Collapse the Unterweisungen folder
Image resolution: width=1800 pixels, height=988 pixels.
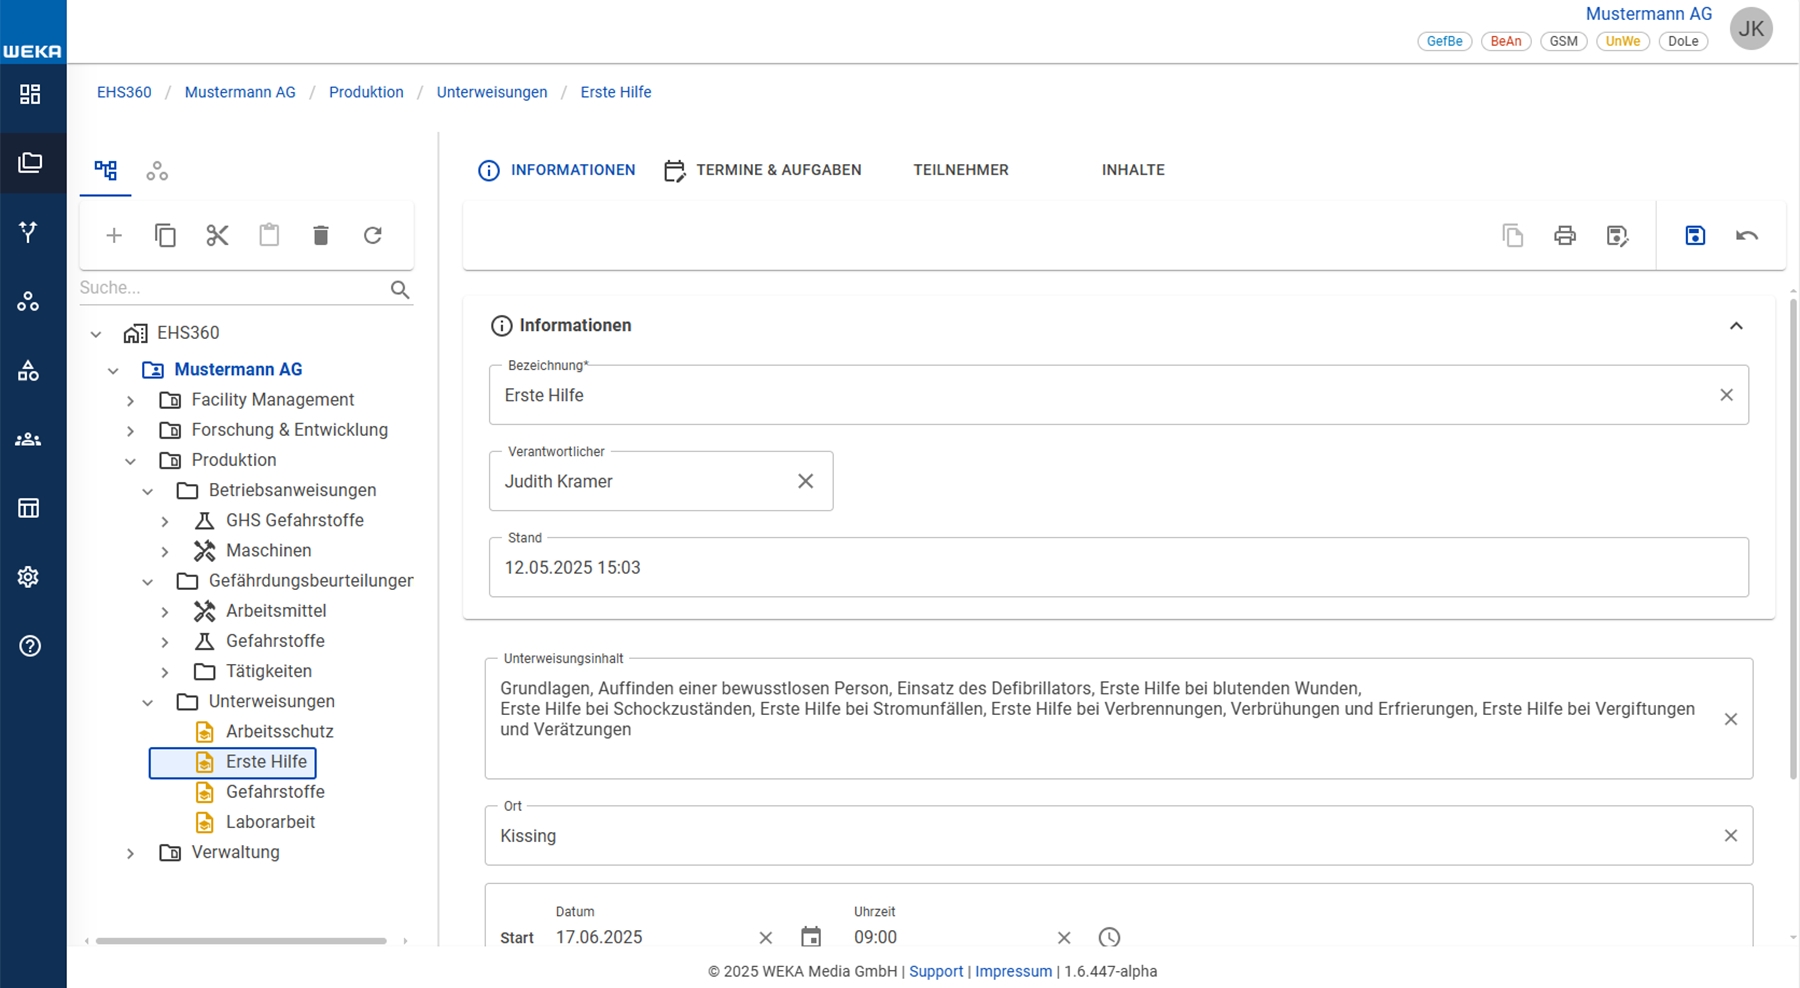click(x=148, y=702)
